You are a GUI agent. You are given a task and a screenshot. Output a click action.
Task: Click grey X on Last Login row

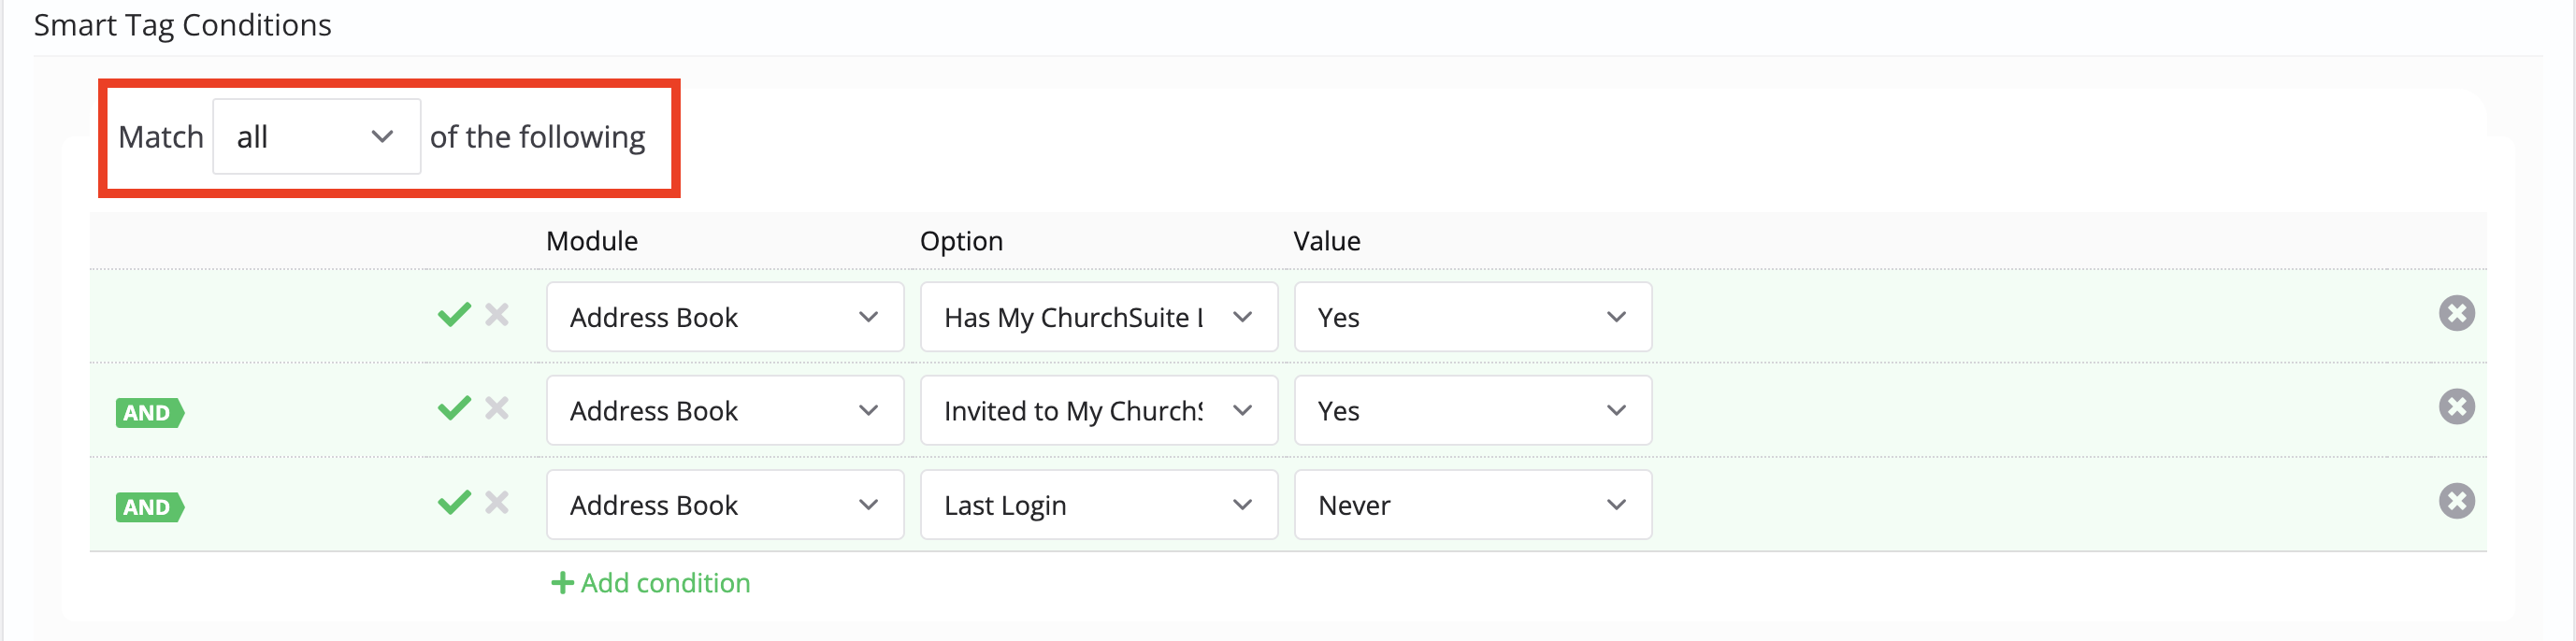click(x=497, y=502)
